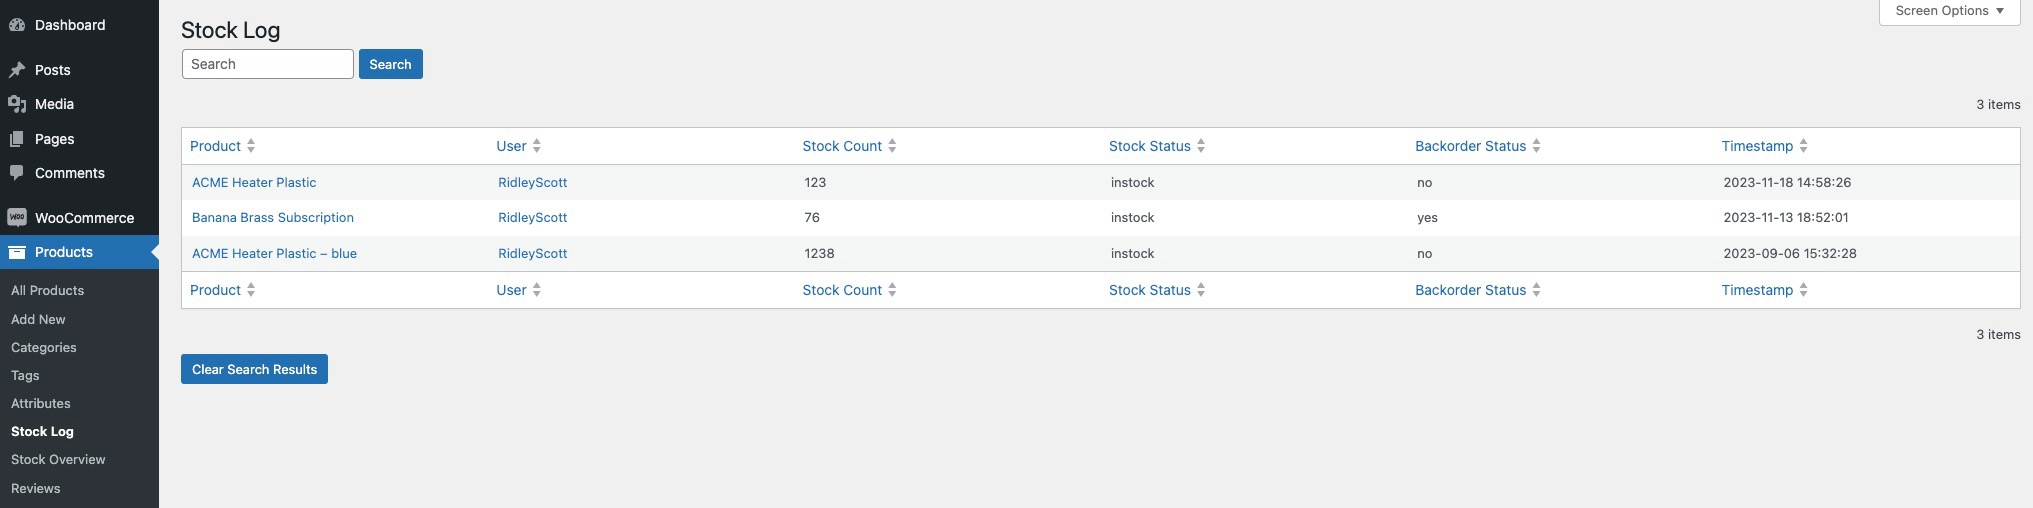Sort by top Timestamp column header

pos(1756,146)
